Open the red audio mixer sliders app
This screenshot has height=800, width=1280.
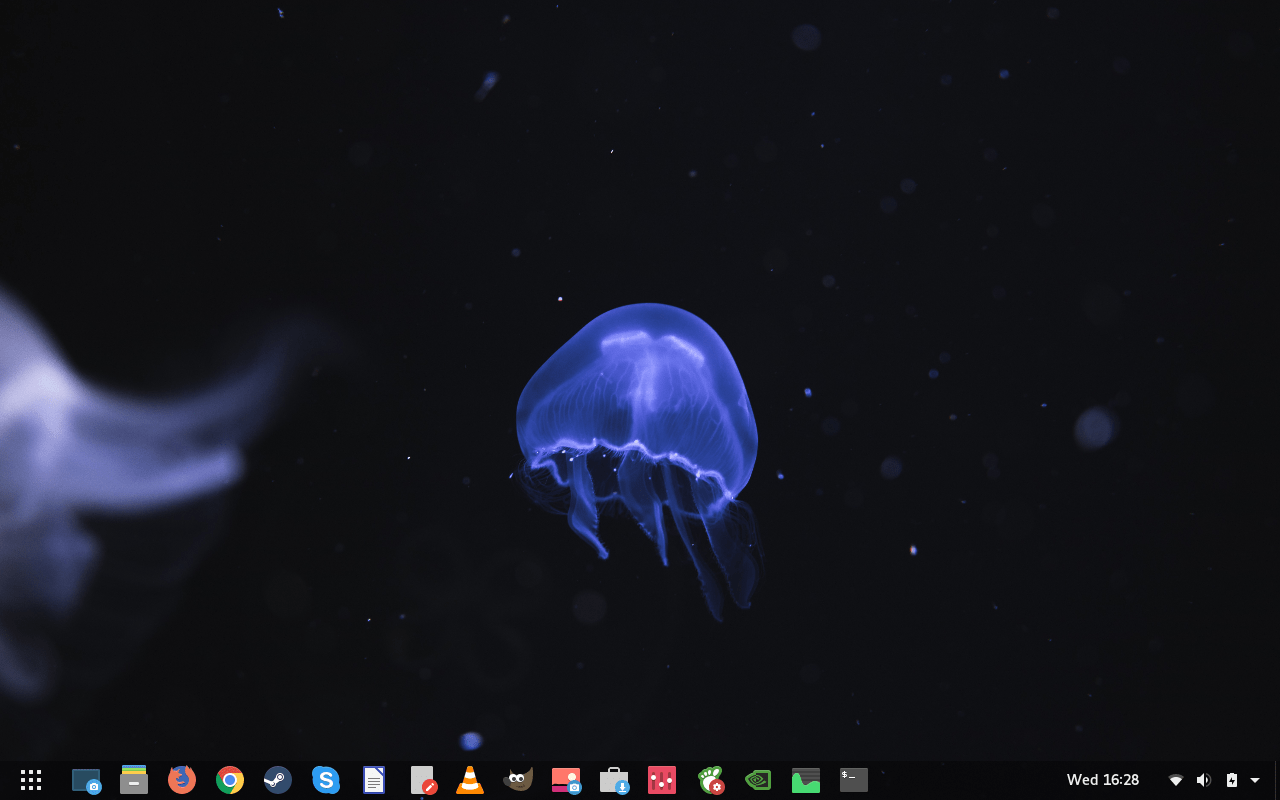click(662, 780)
